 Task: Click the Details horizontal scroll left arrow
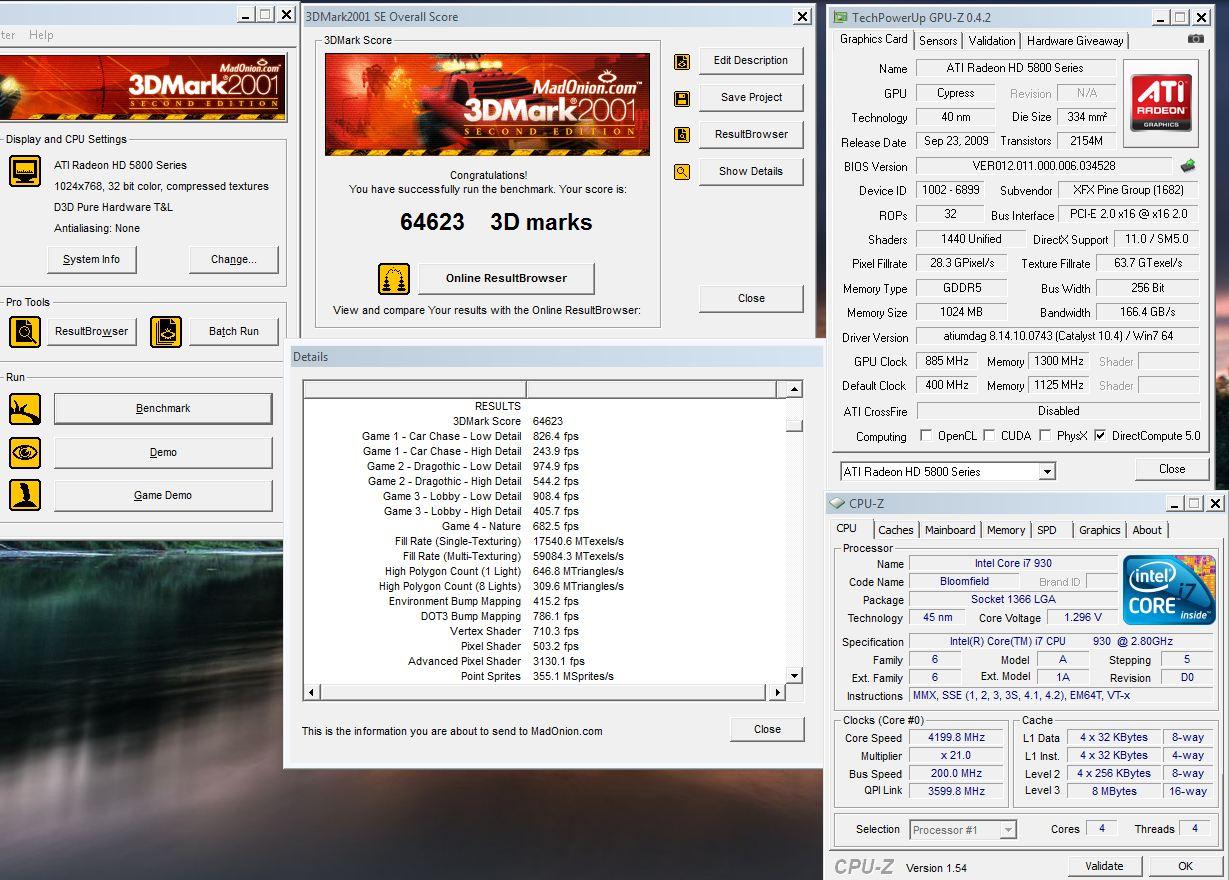click(x=311, y=692)
